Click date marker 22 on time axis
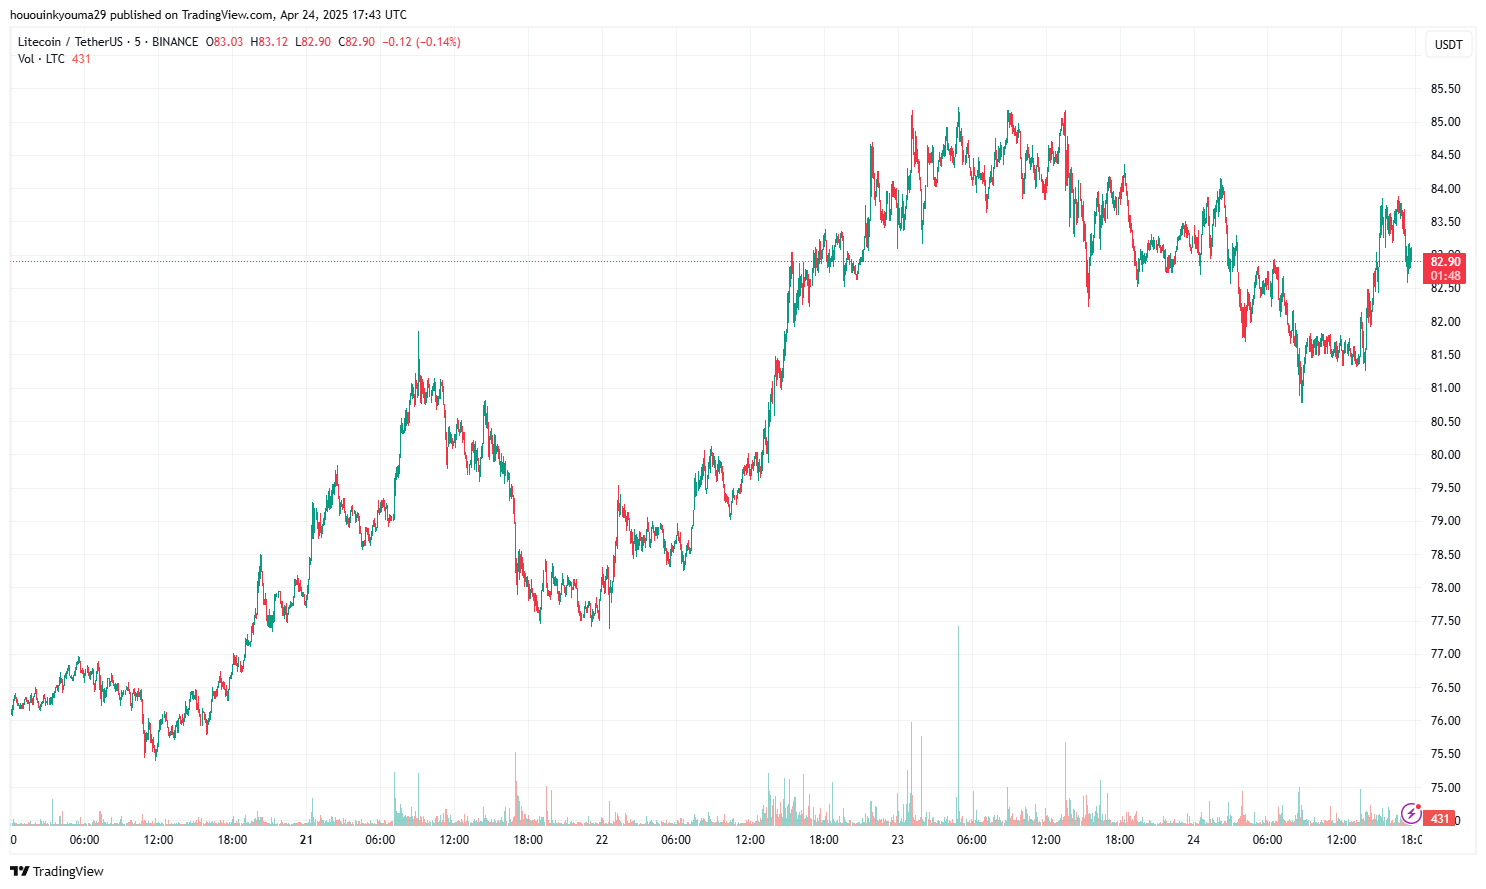Image resolution: width=1486 pixels, height=889 pixels. pos(602,840)
